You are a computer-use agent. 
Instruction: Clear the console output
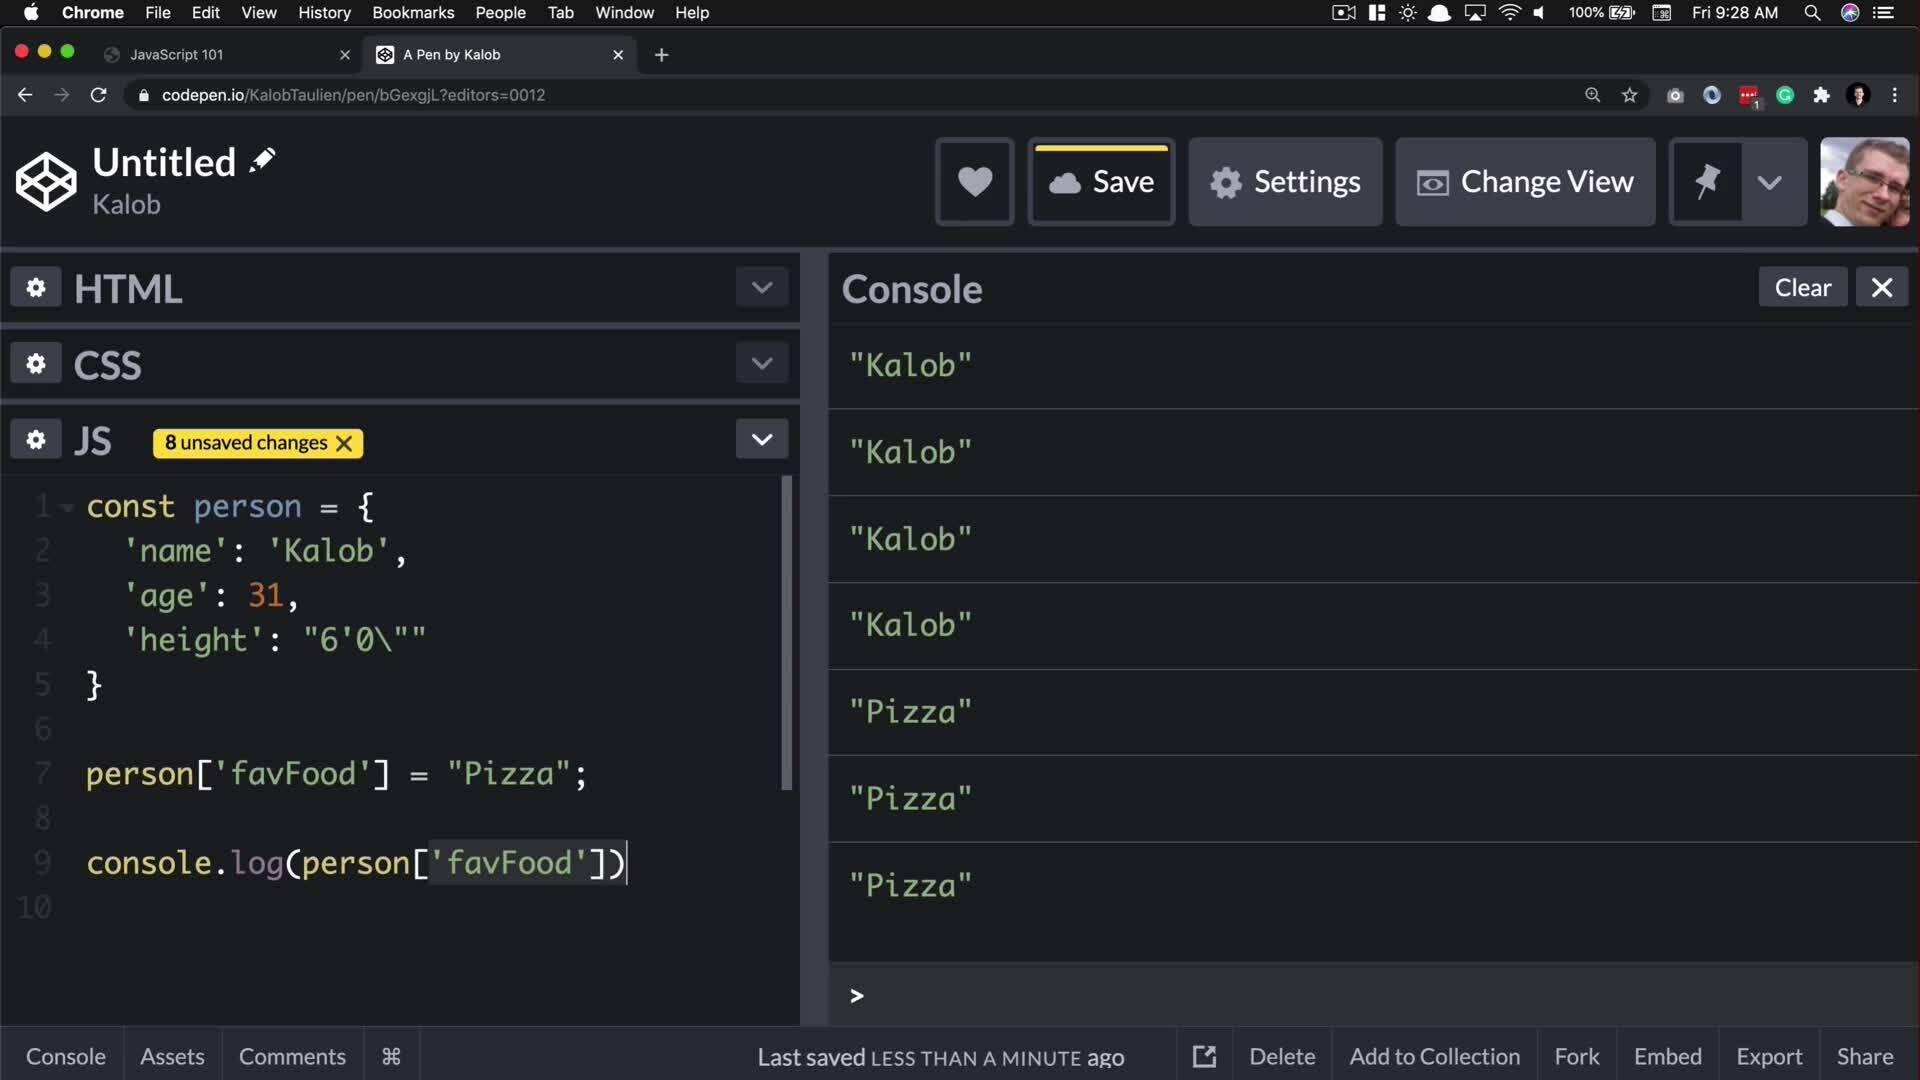[x=1802, y=288]
